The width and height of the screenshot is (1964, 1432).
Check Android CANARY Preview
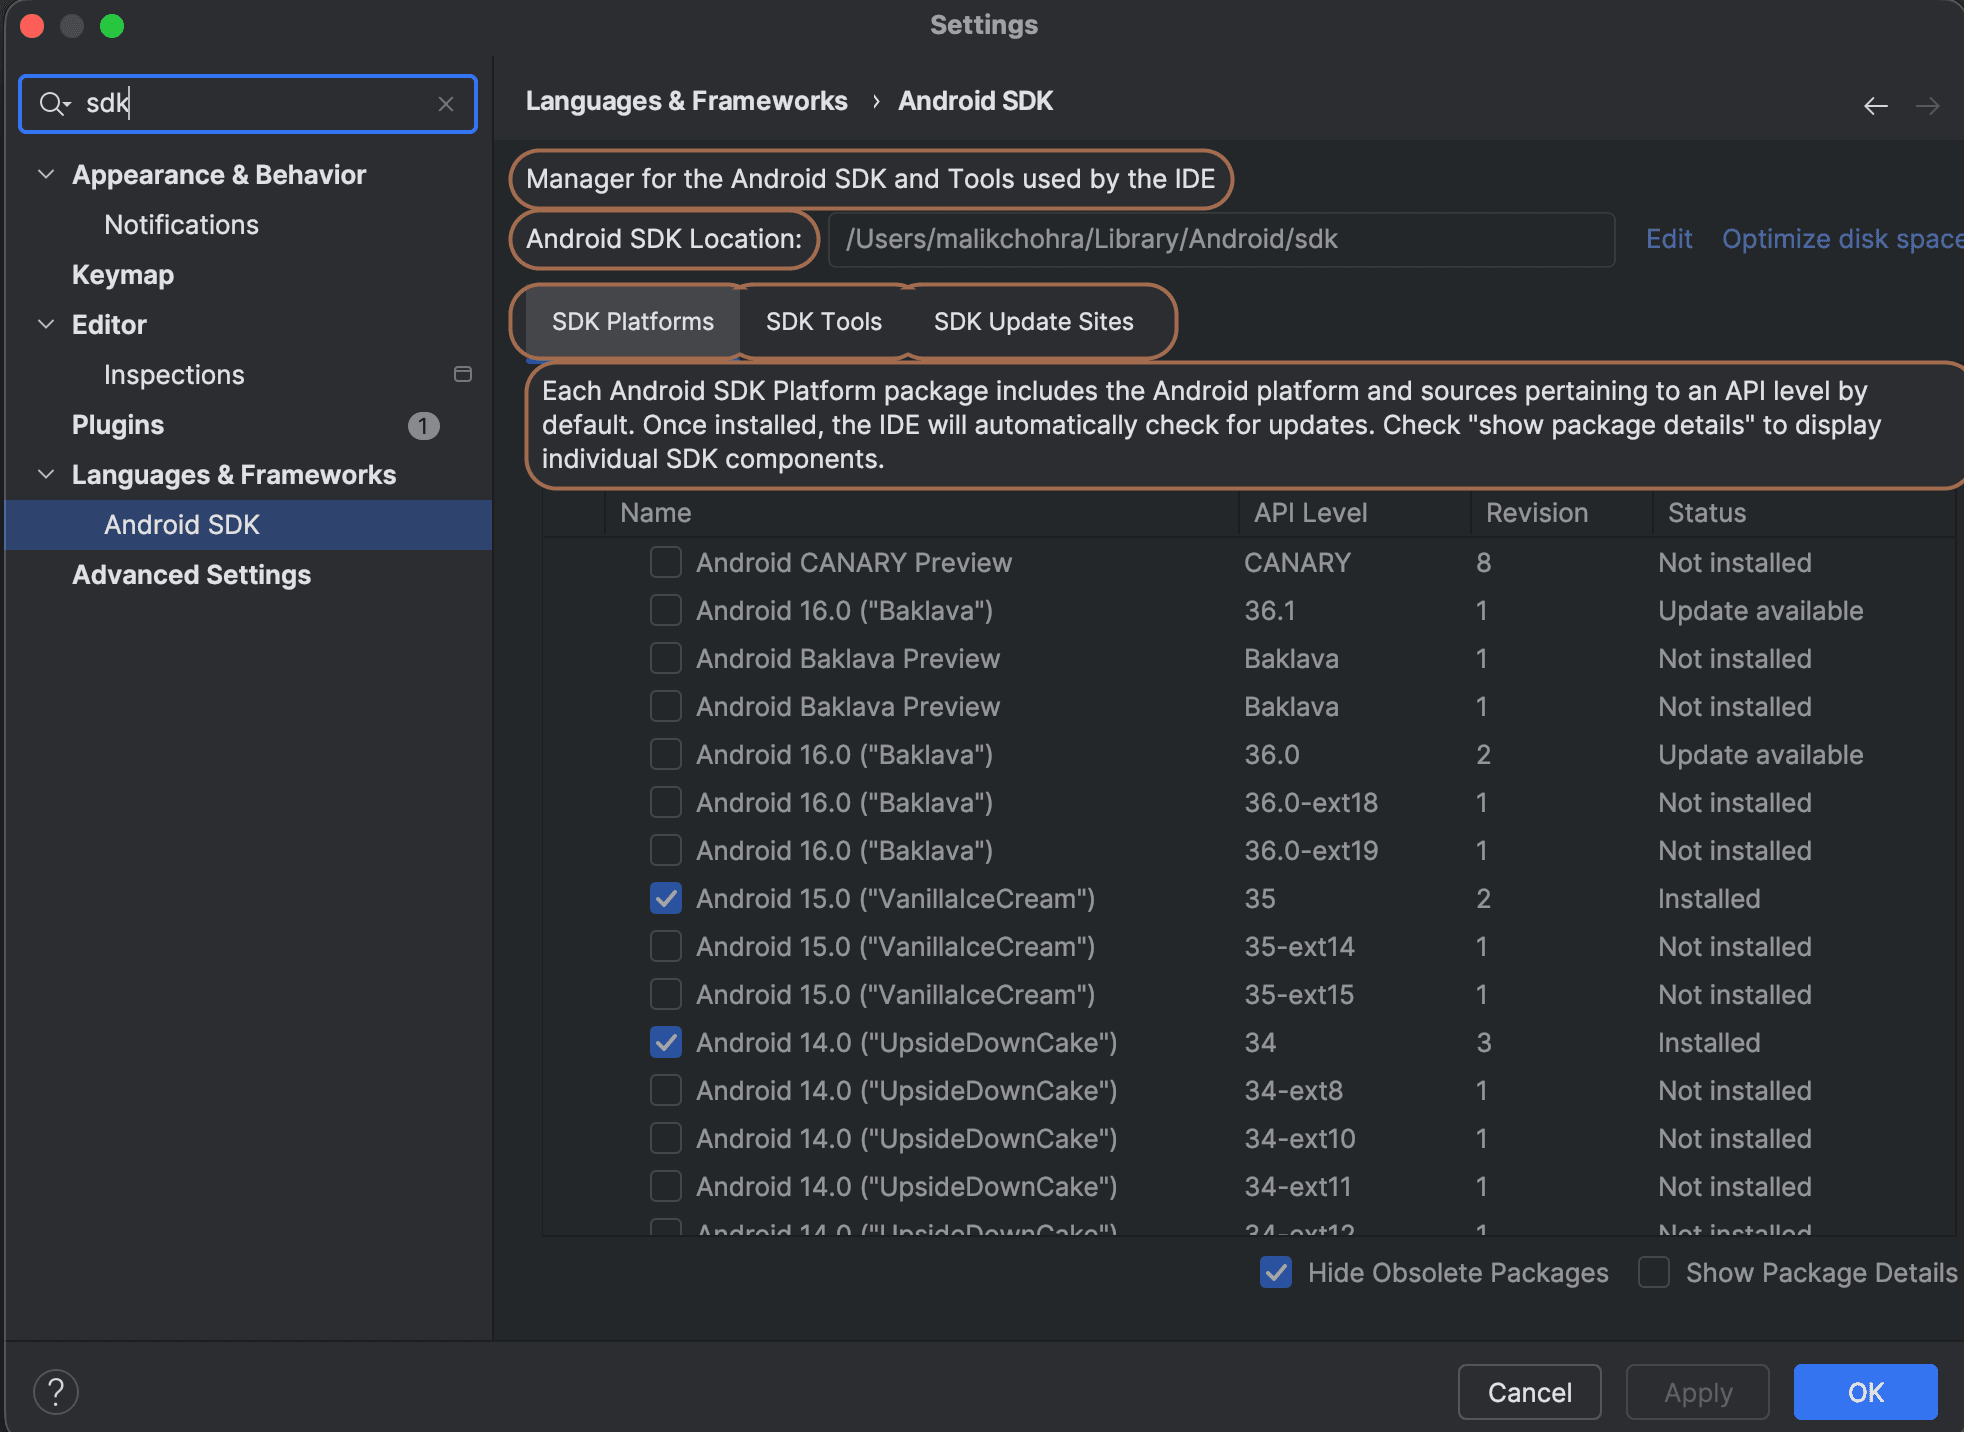(x=666, y=562)
